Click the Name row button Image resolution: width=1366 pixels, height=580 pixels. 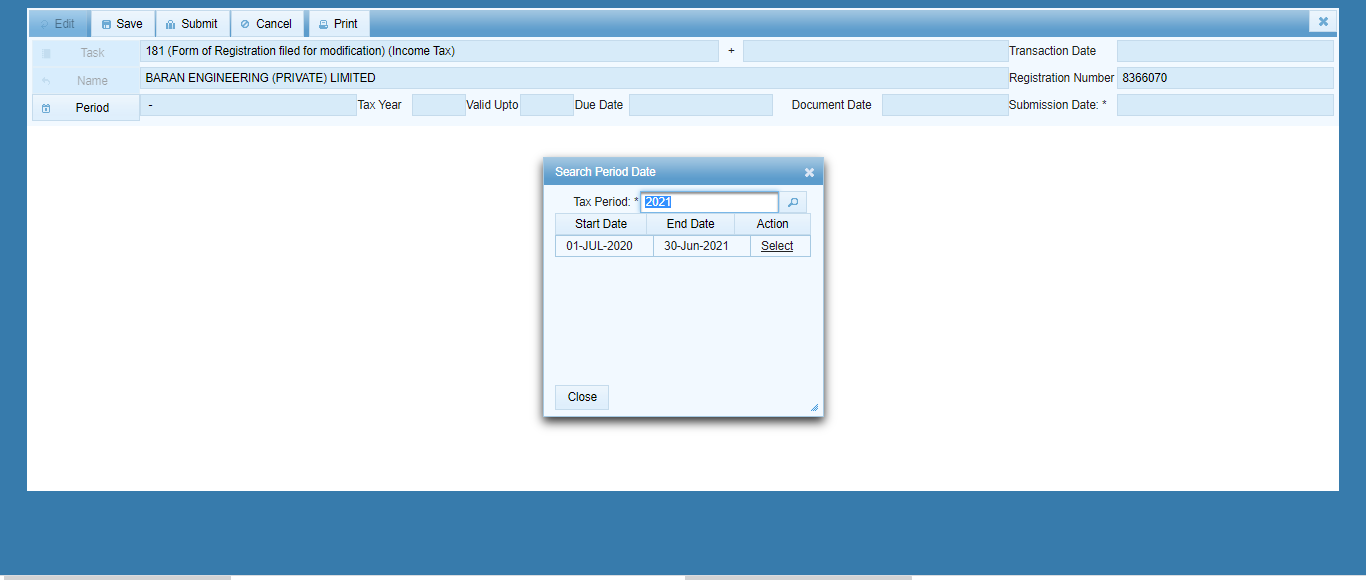(86, 81)
